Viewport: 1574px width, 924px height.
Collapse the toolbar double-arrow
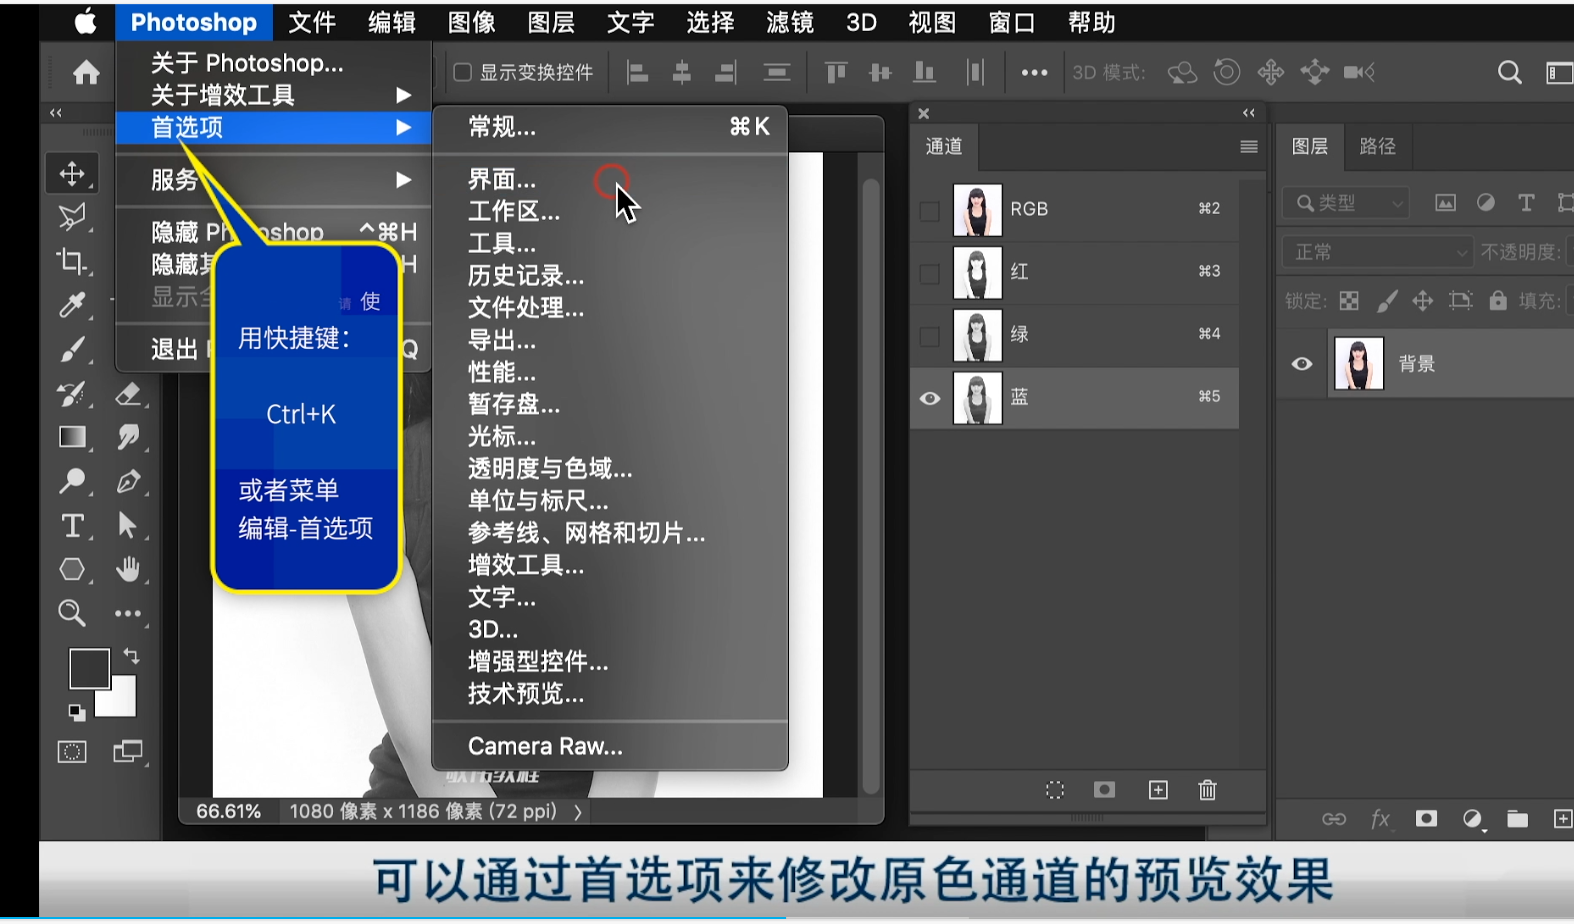(56, 113)
